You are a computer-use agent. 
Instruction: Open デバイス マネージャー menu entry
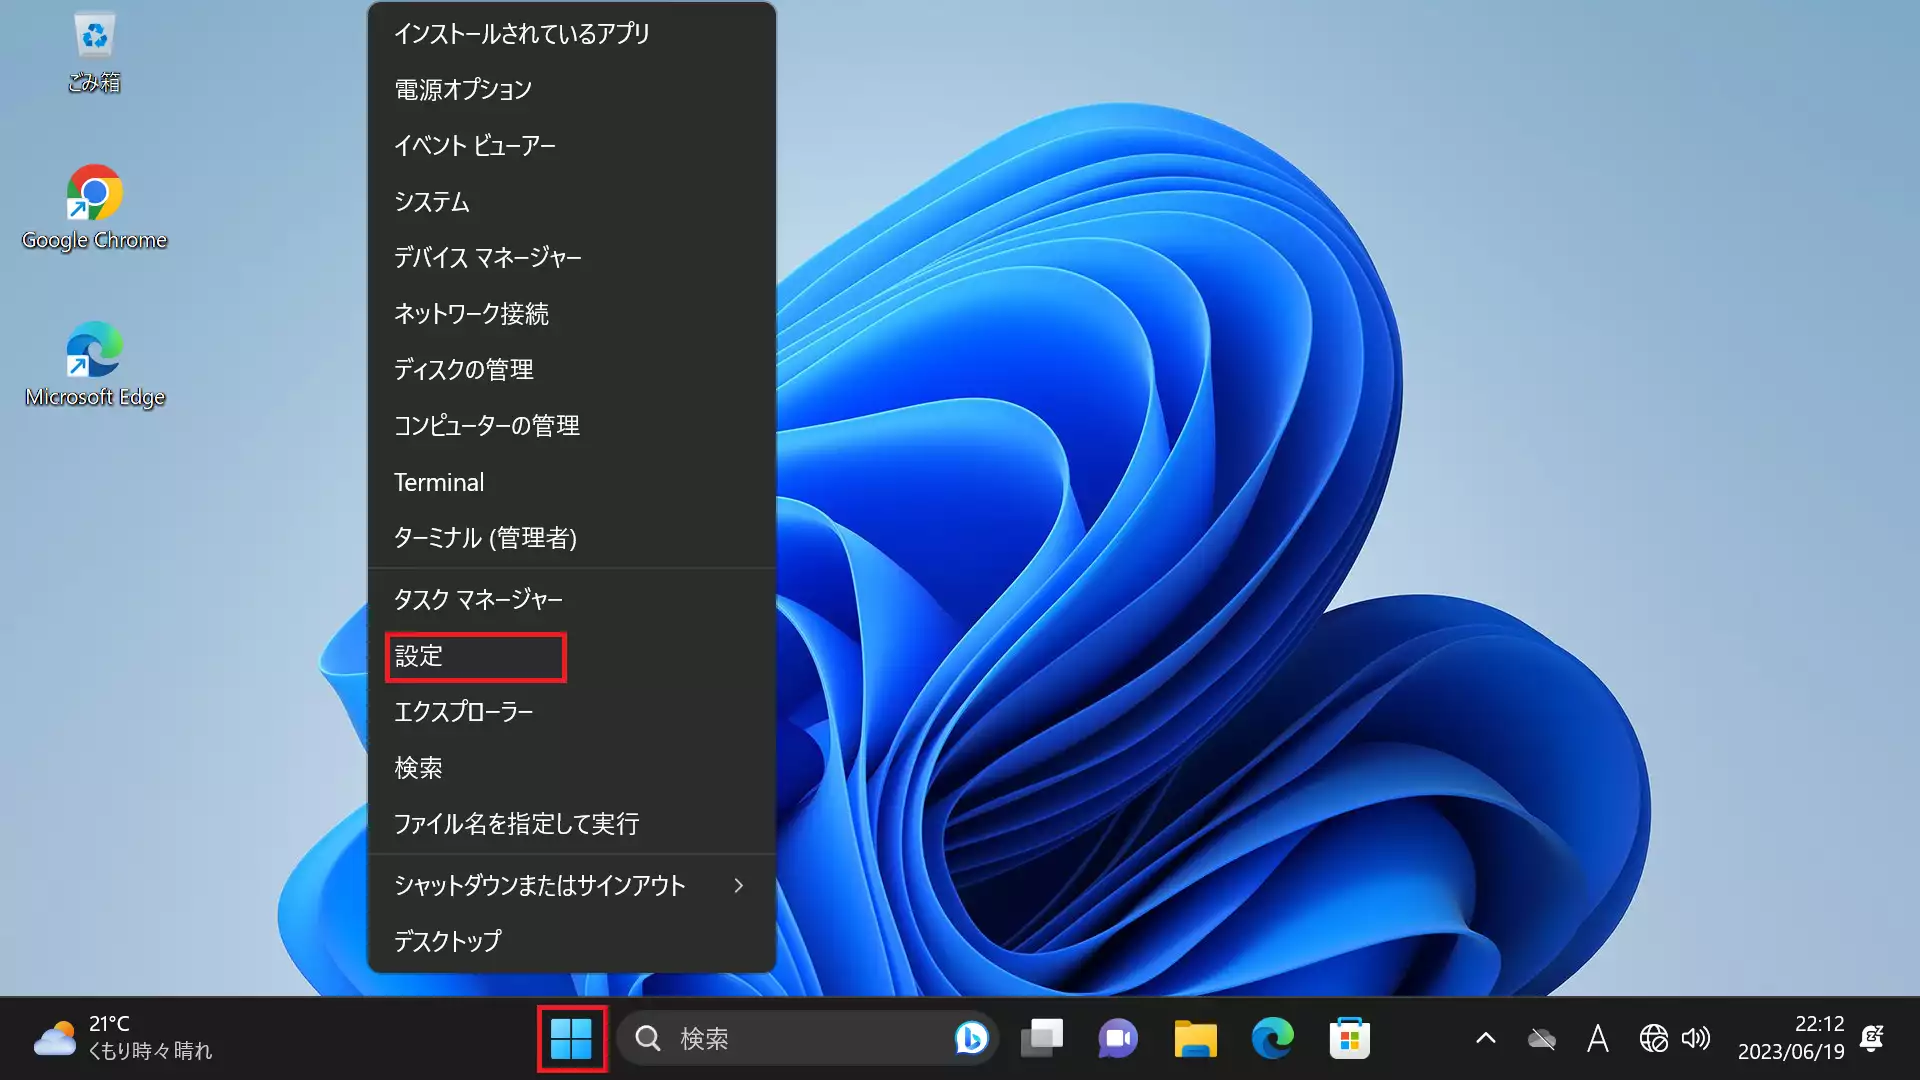[x=572, y=258]
